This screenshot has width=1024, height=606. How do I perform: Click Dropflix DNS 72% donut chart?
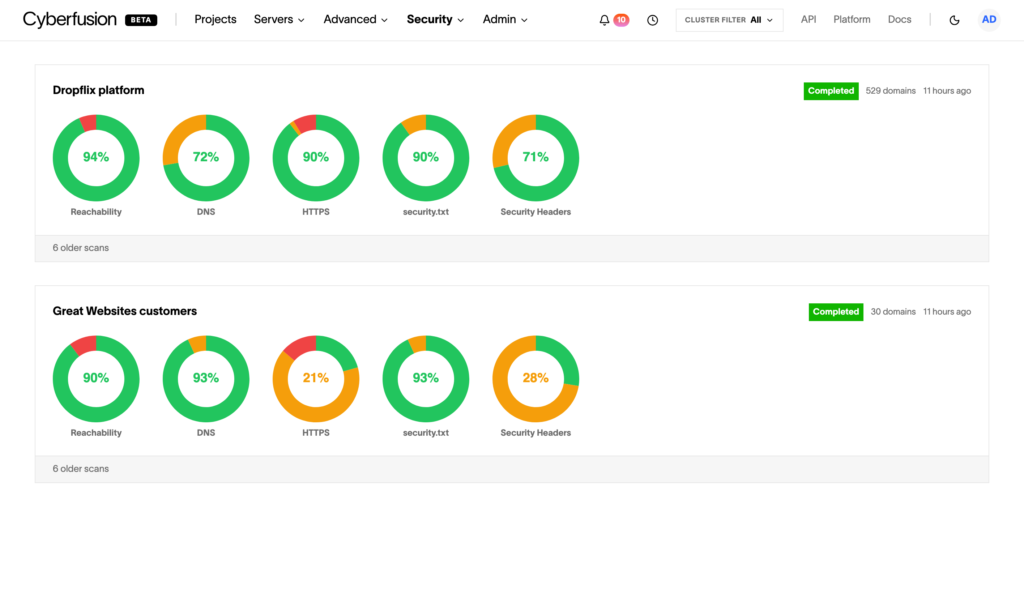pos(206,158)
